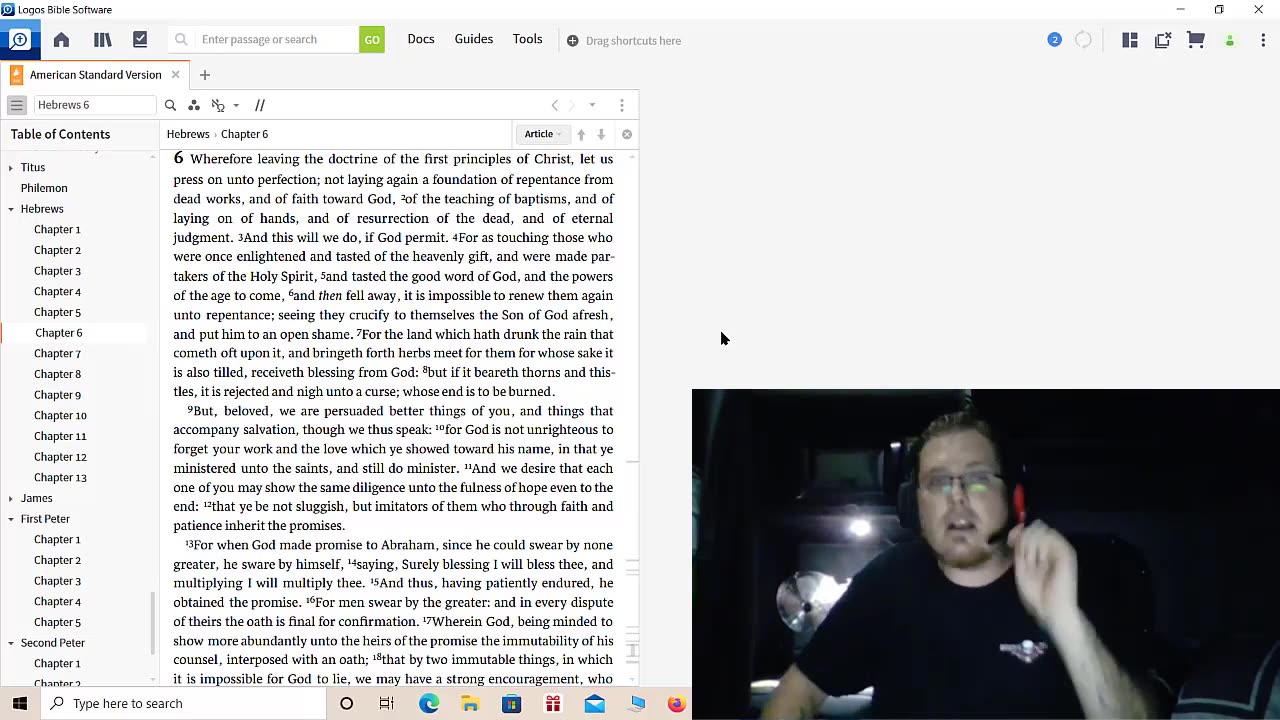Select Hebrews Chapter 1
The image size is (1280, 720).
point(57,229)
